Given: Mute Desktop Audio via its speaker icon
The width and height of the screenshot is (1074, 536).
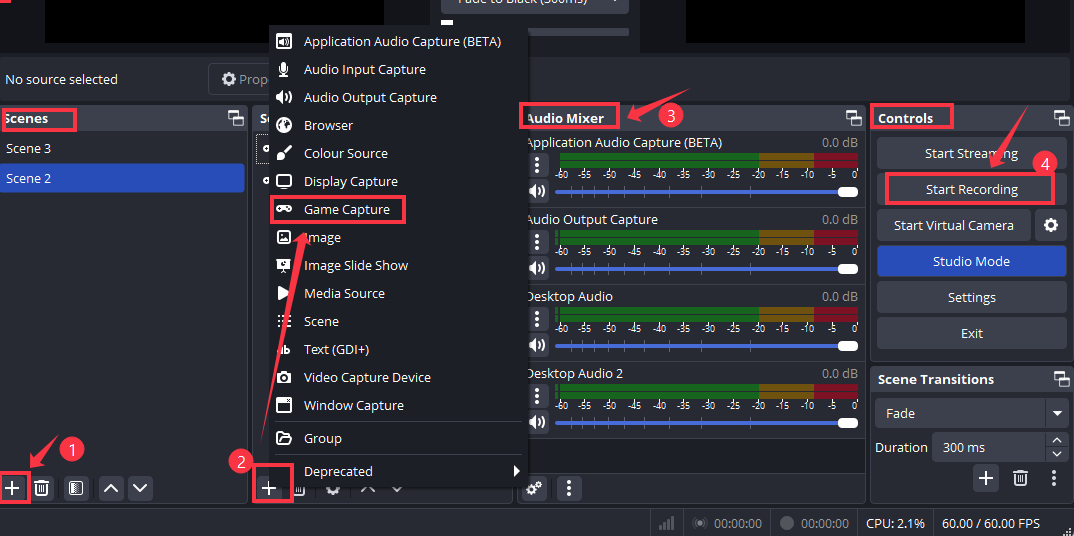Looking at the screenshot, I should pos(537,345).
